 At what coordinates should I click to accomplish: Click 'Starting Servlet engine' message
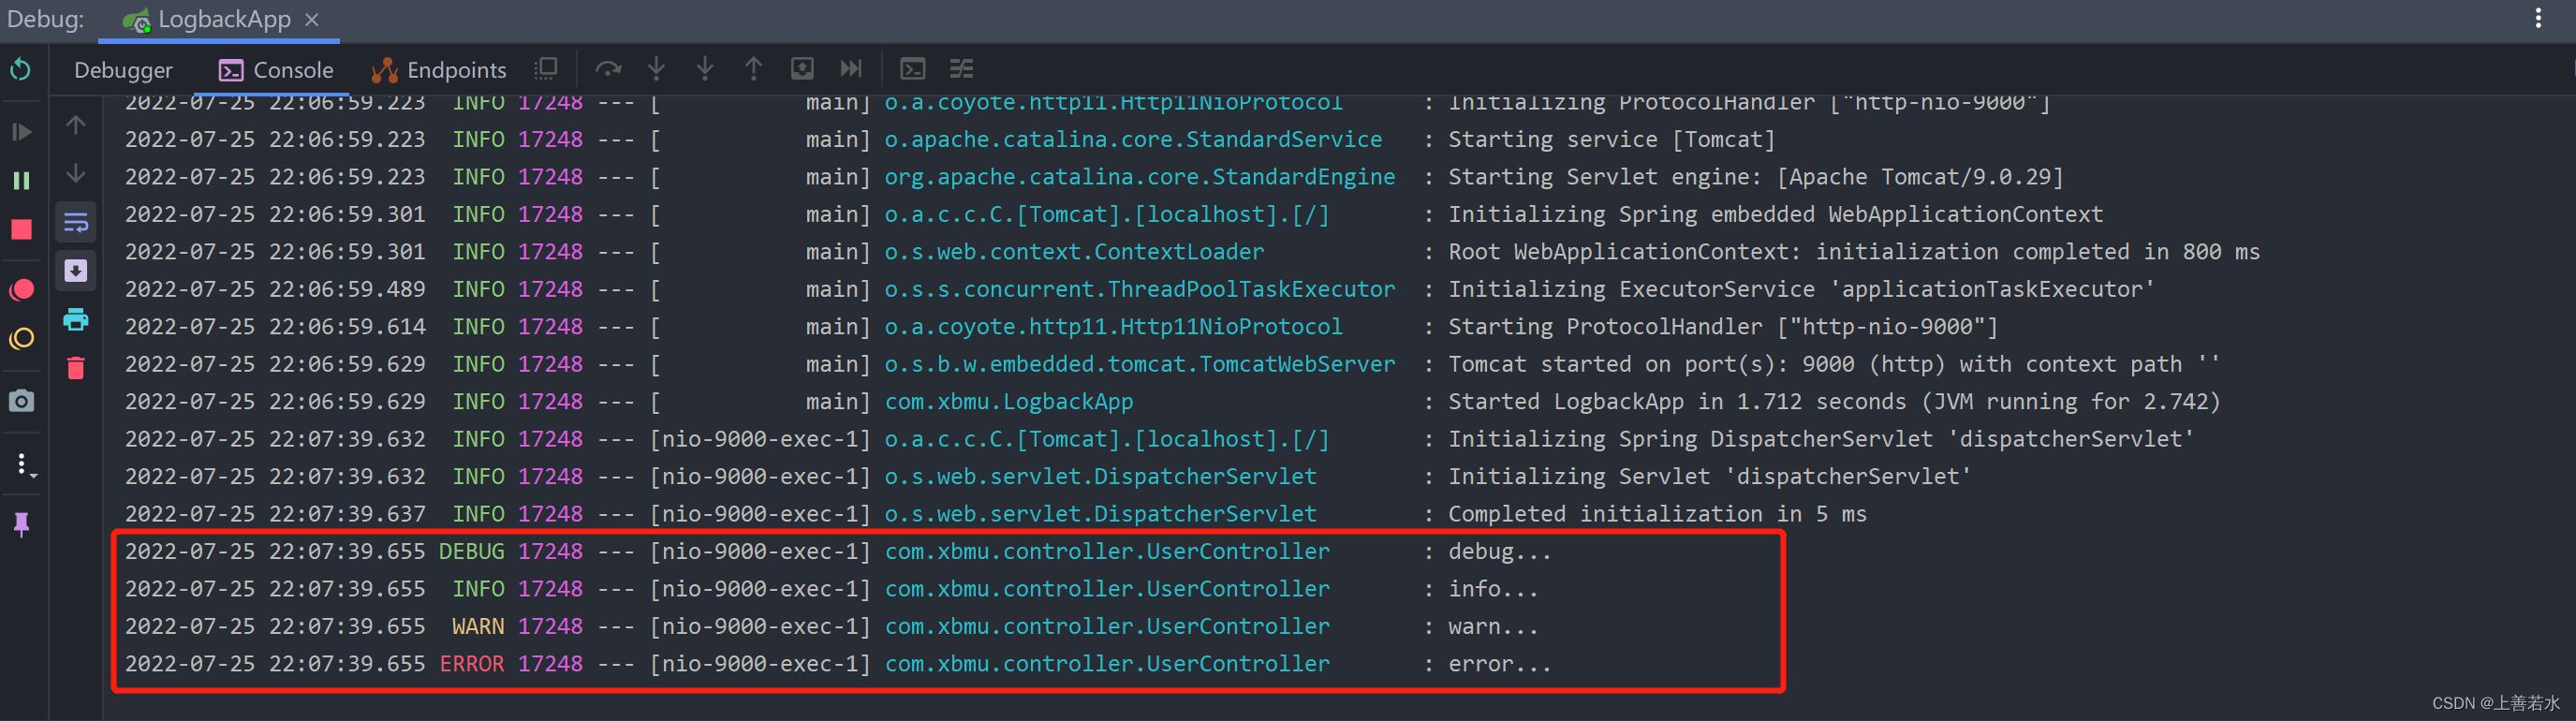1756,177
